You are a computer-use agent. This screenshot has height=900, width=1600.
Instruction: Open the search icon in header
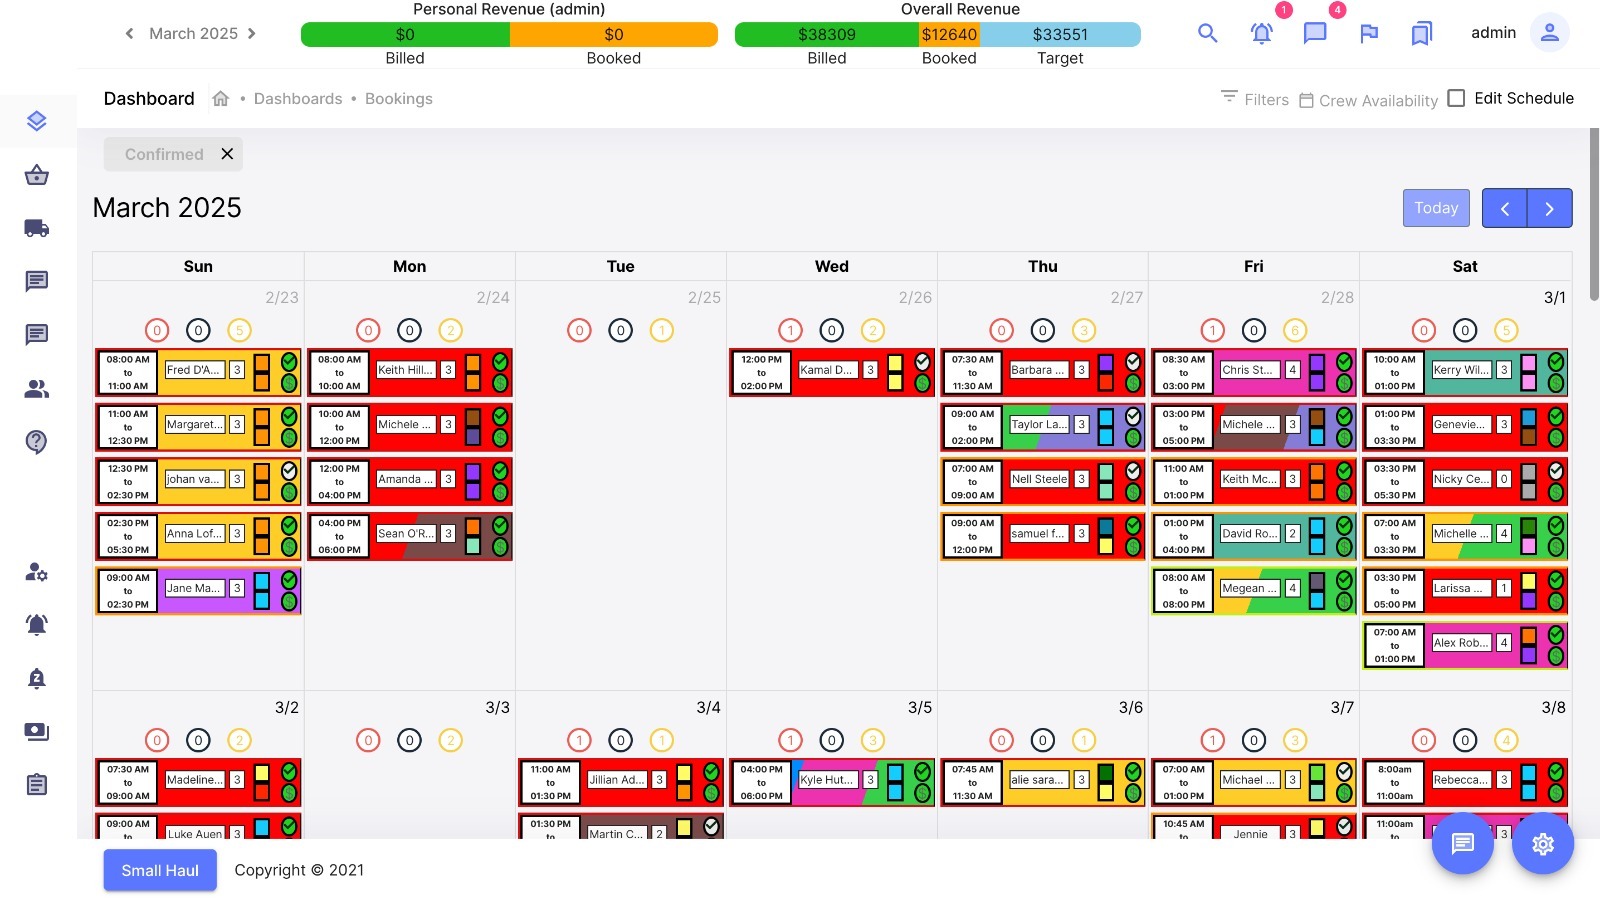coord(1207,33)
